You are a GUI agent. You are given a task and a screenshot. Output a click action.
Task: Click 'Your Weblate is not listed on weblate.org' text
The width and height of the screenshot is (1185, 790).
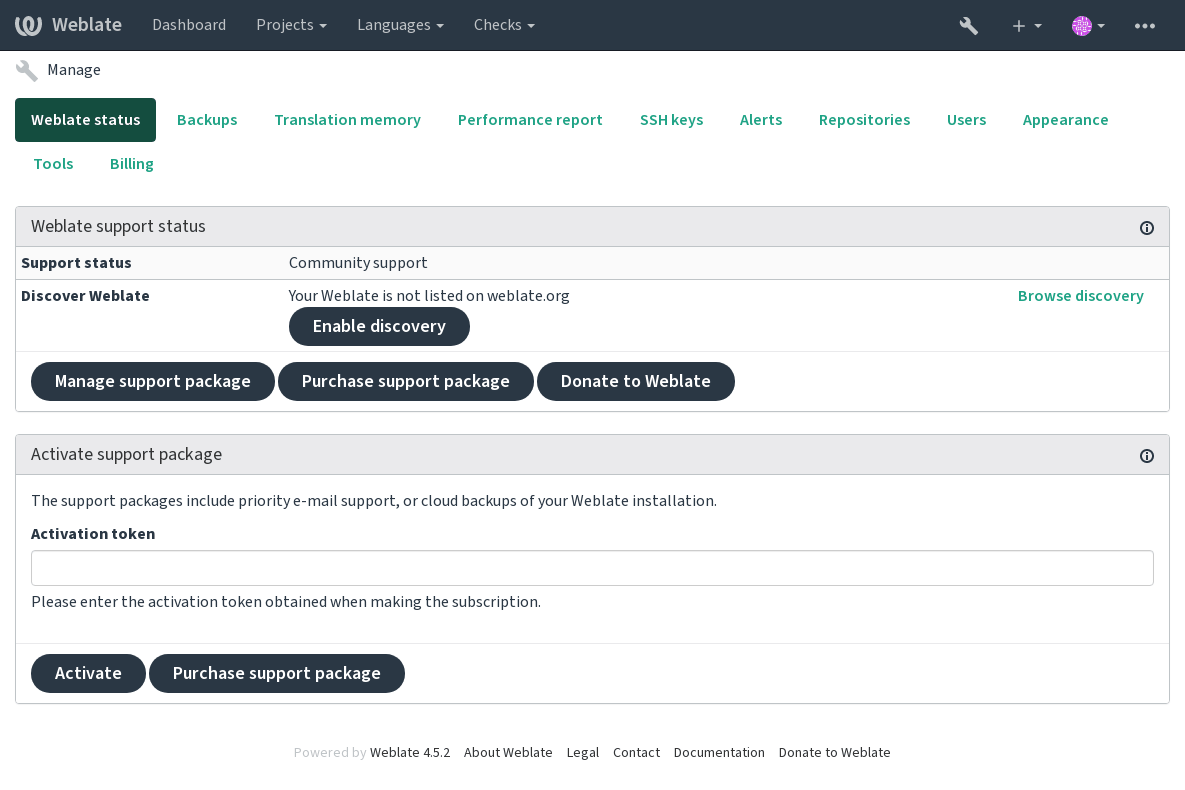(429, 296)
